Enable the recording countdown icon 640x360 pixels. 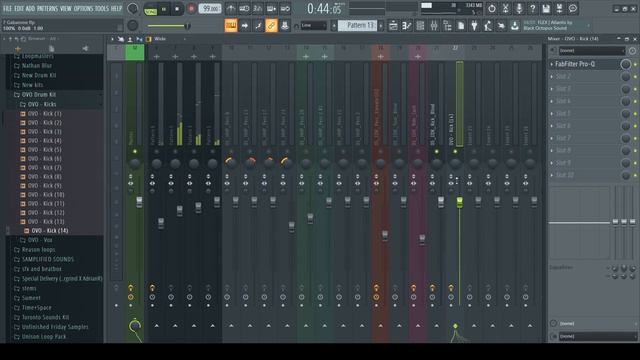258,9
